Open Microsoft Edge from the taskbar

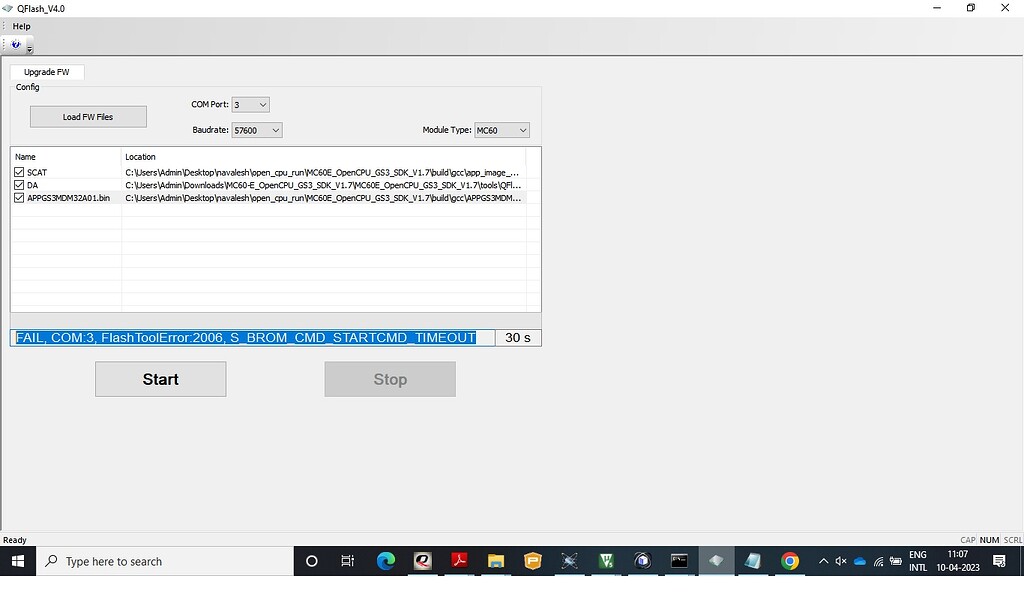pos(386,561)
